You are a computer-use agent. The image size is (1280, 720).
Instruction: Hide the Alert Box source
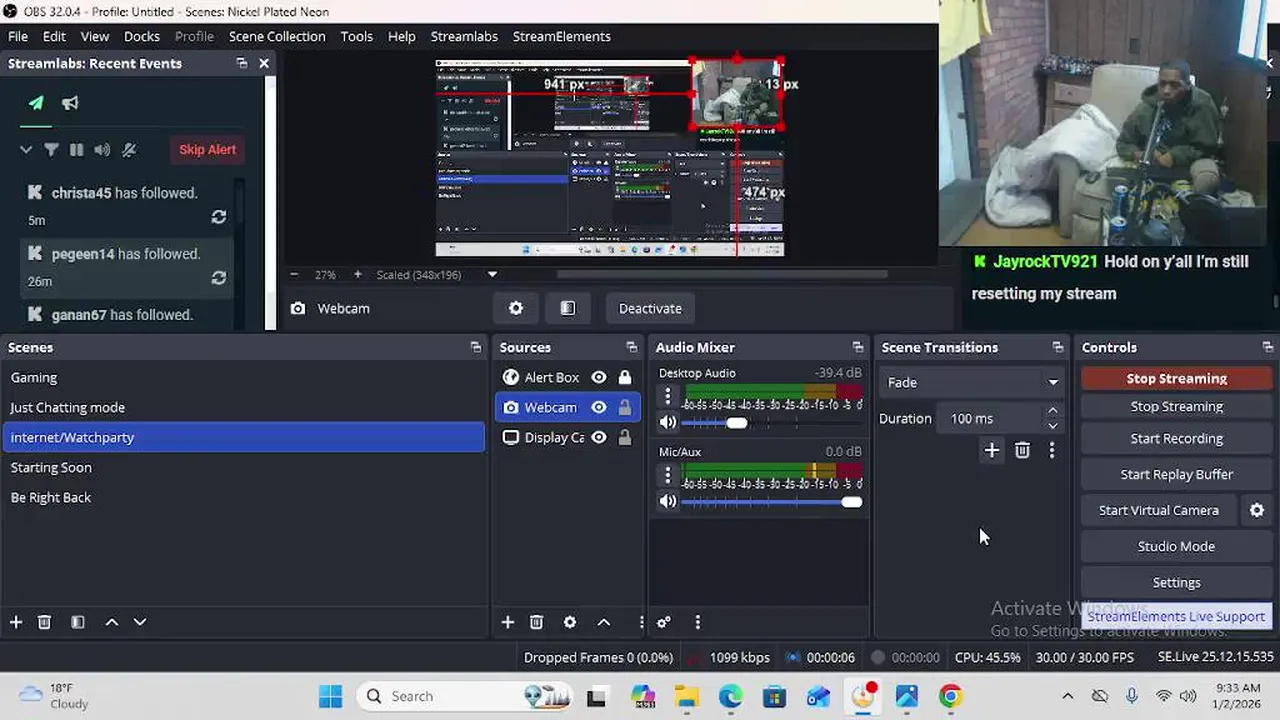coord(599,377)
